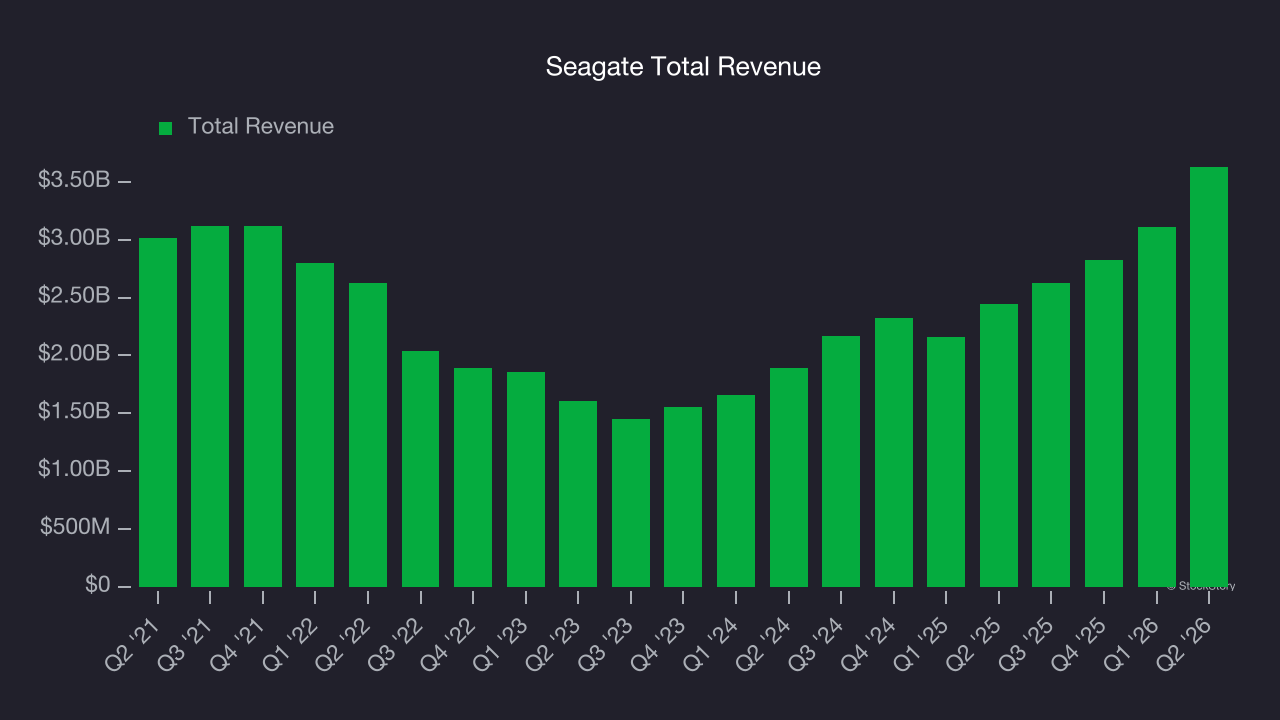Click the $1.00B y-axis label
This screenshot has height=720, width=1280.
(74, 469)
